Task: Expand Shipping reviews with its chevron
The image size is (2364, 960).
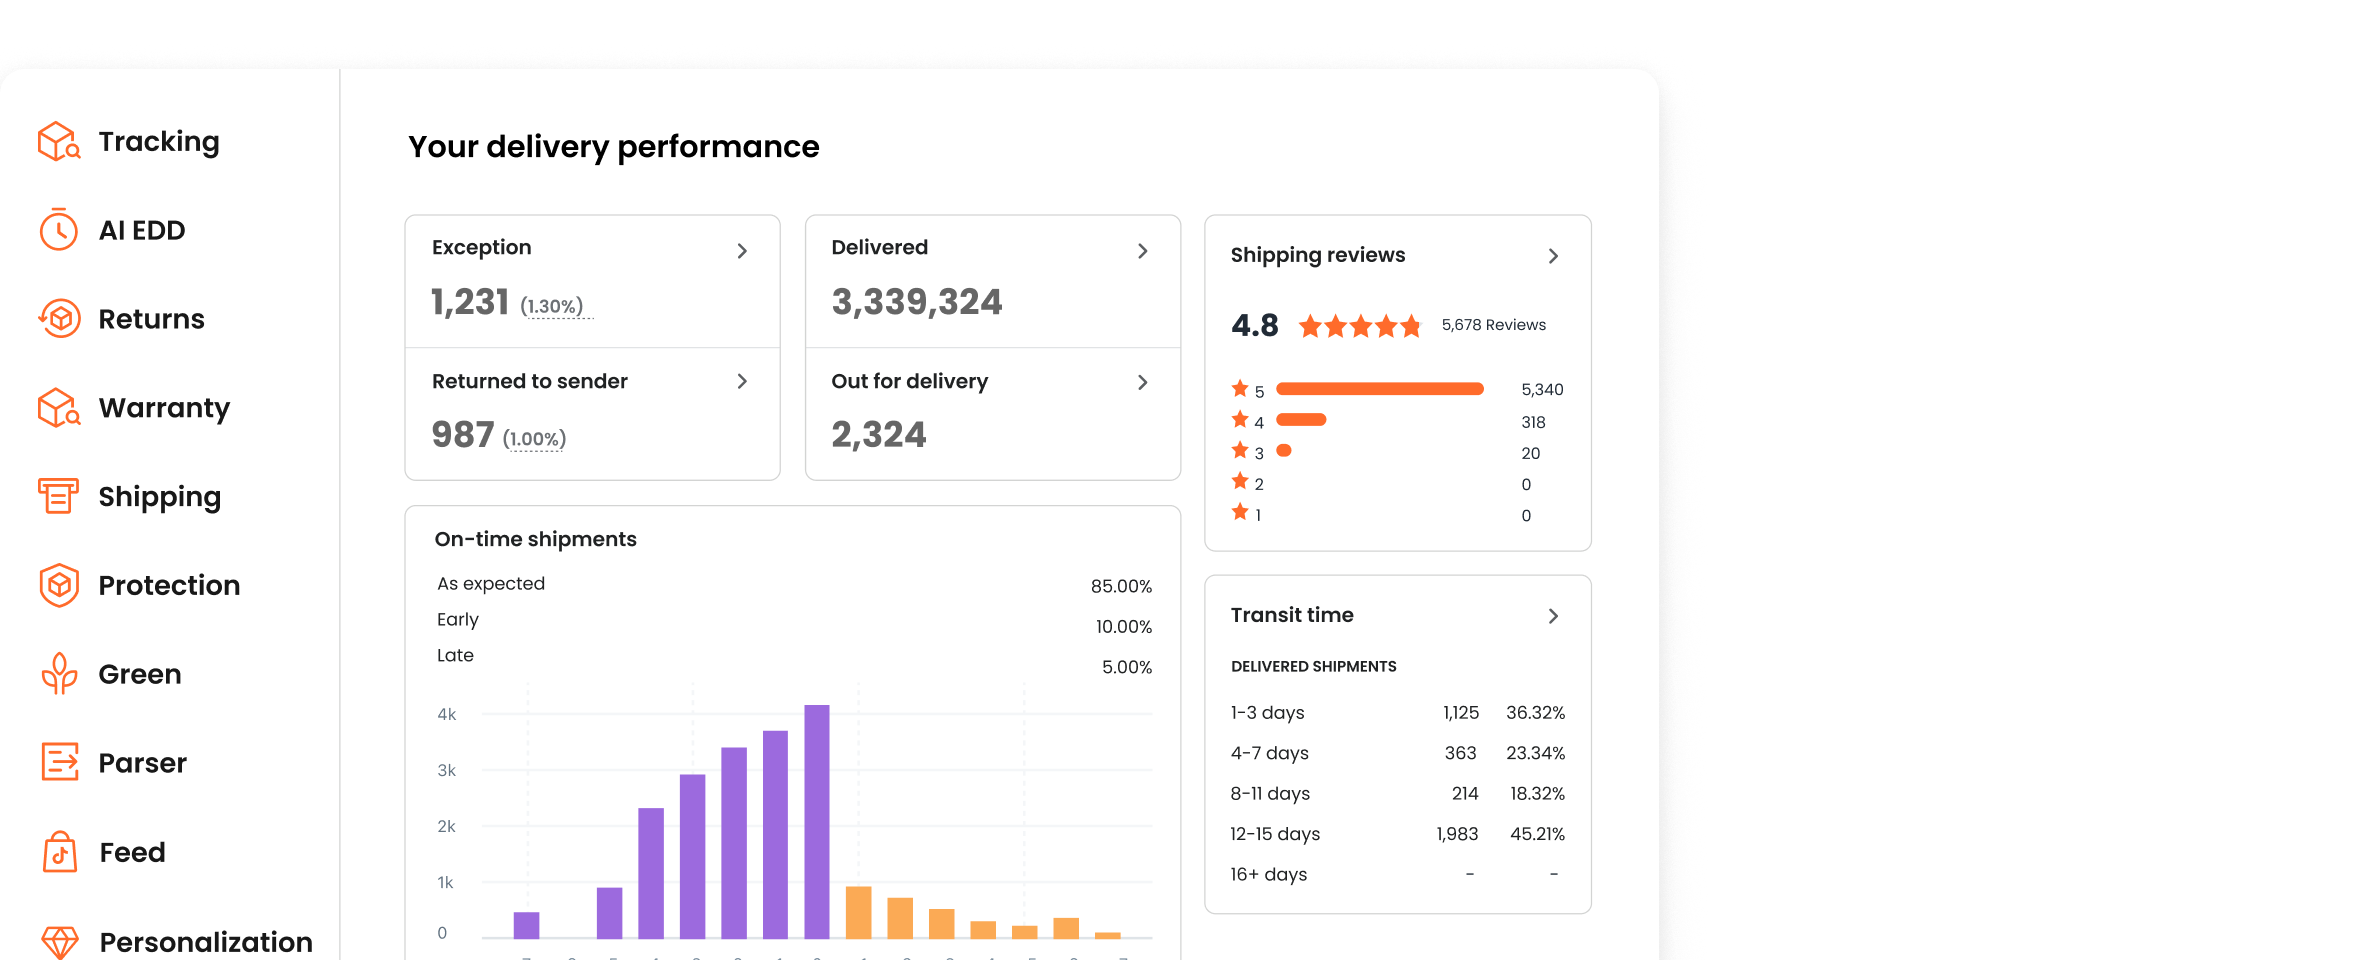Action: 1553,256
